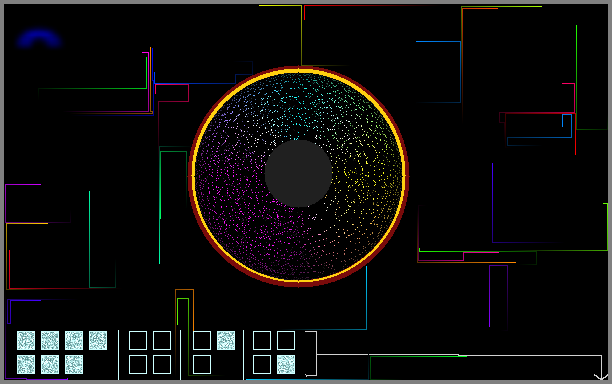
Task: Enable the top-left empty square of fourth group
Action: pos(262,340)
